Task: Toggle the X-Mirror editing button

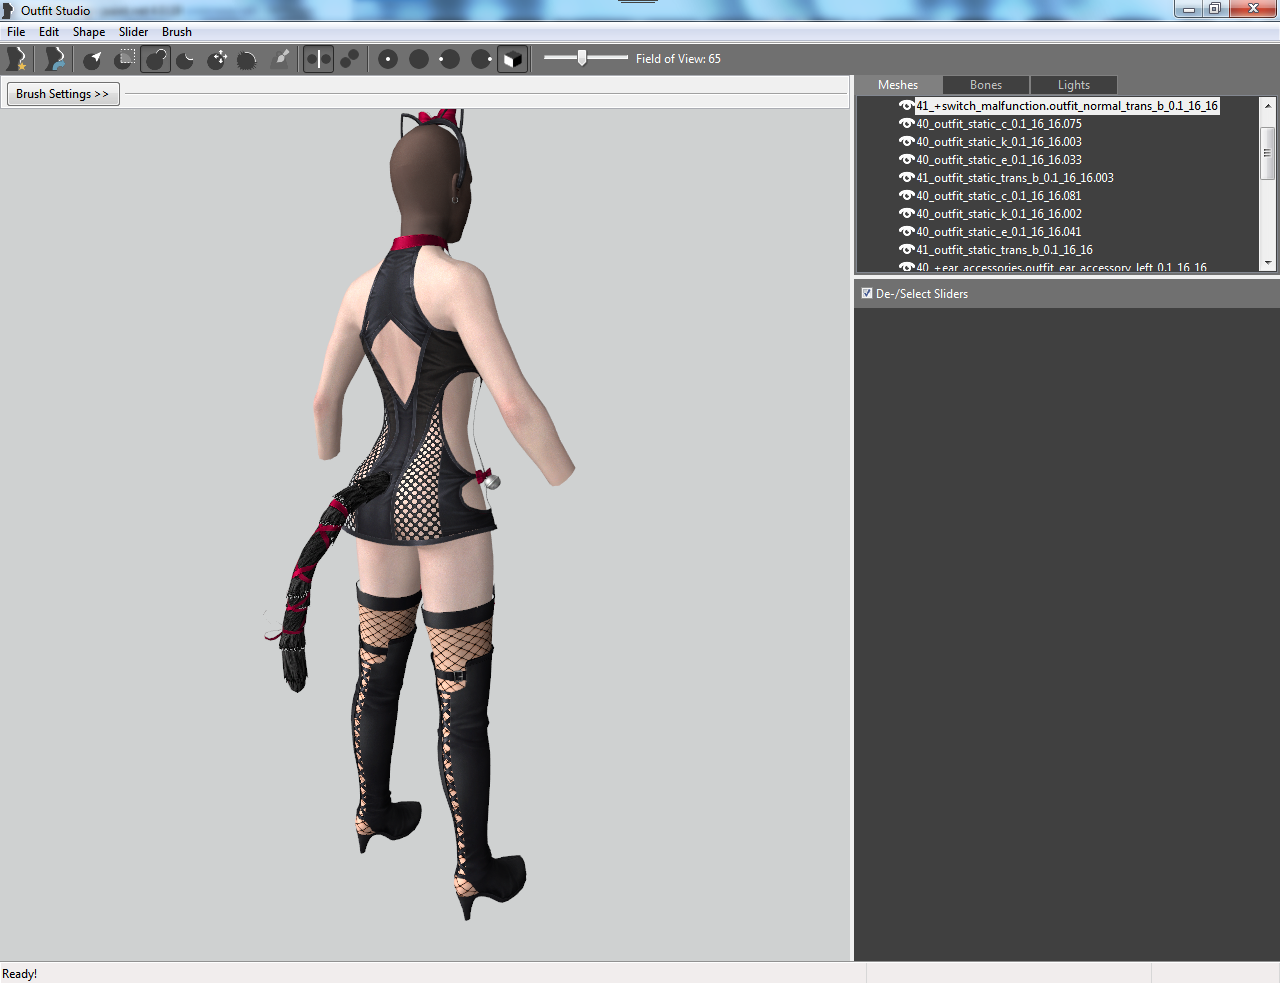Action: point(318,59)
